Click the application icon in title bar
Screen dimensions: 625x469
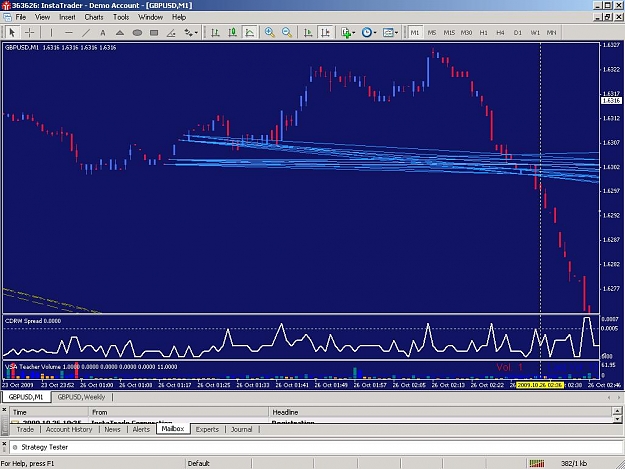5,5
